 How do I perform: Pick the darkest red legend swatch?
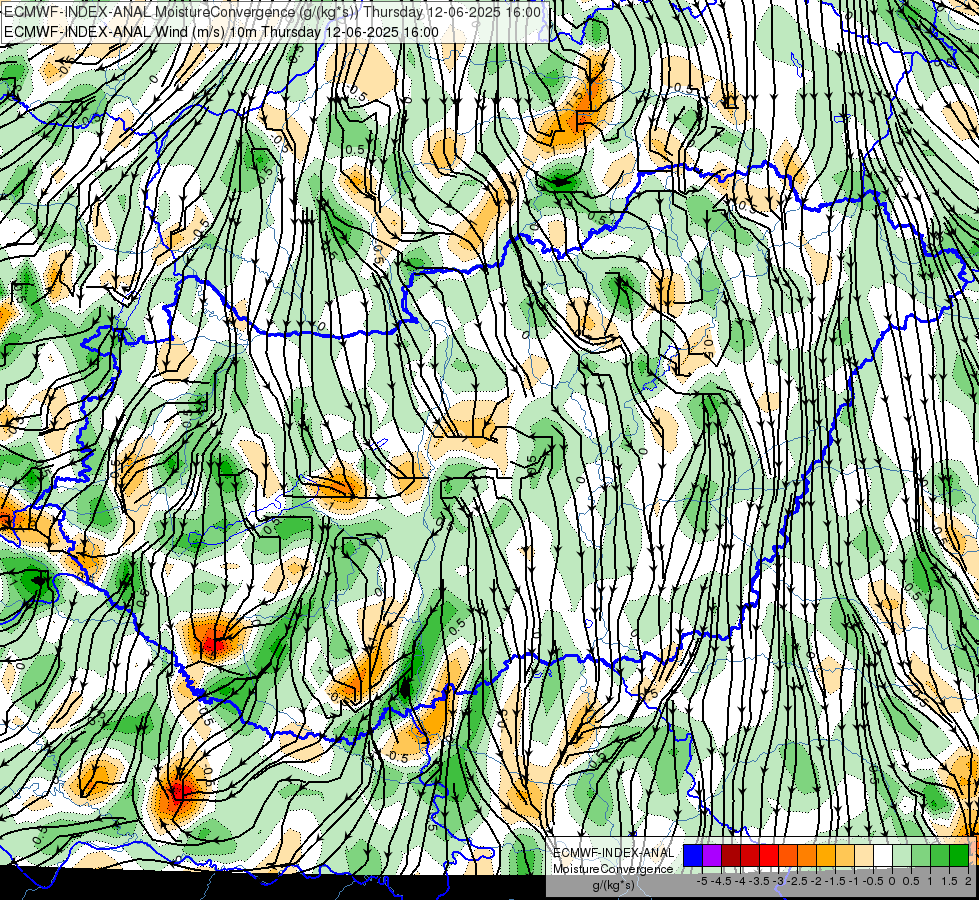click(x=731, y=855)
